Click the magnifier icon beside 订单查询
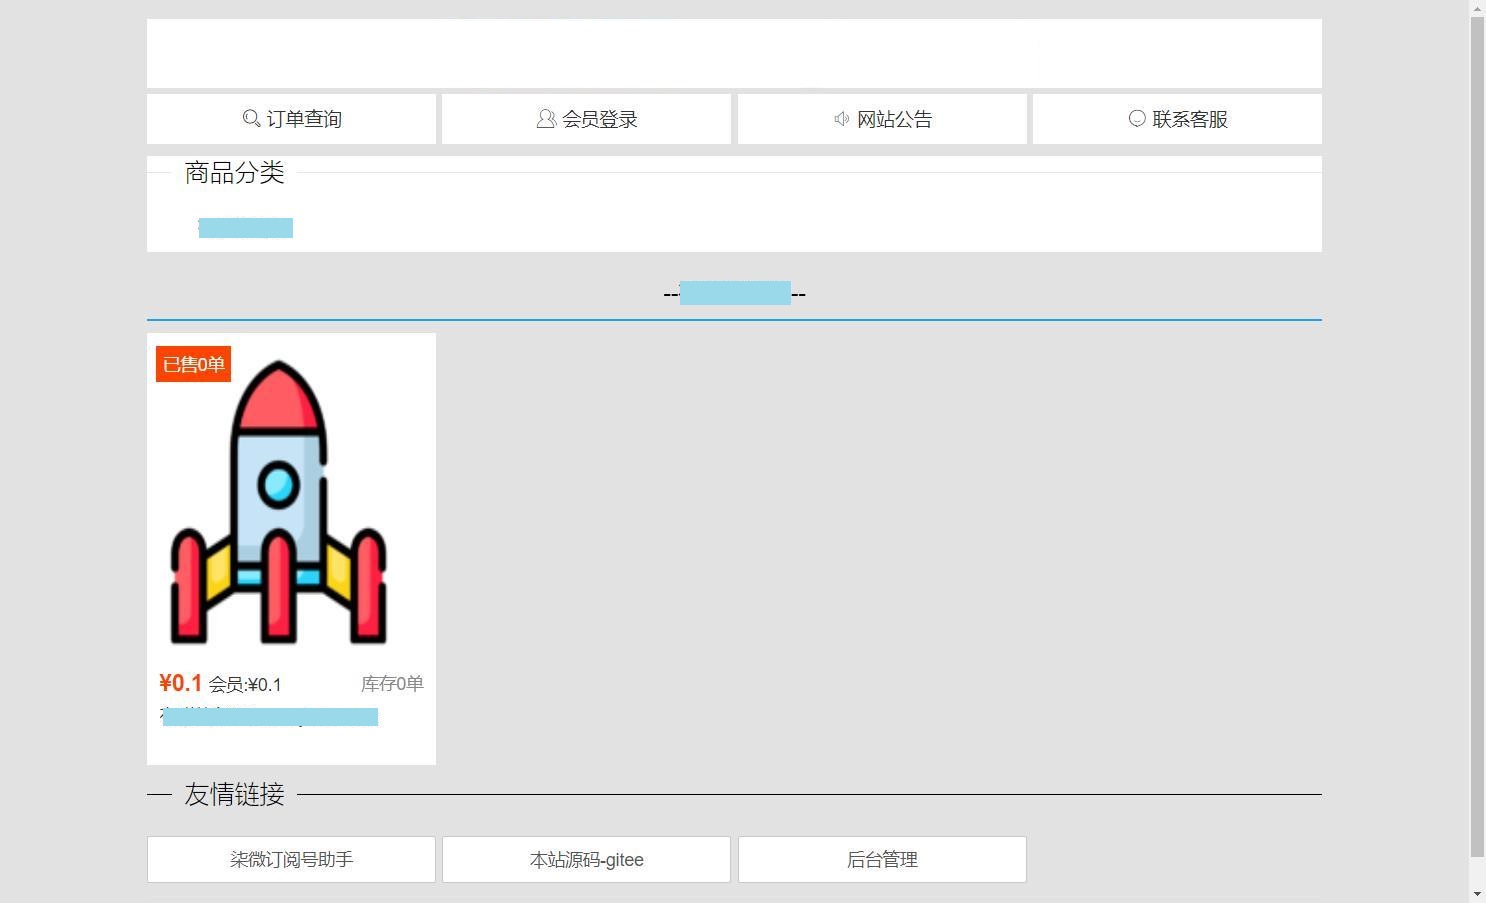 click(251, 119)
